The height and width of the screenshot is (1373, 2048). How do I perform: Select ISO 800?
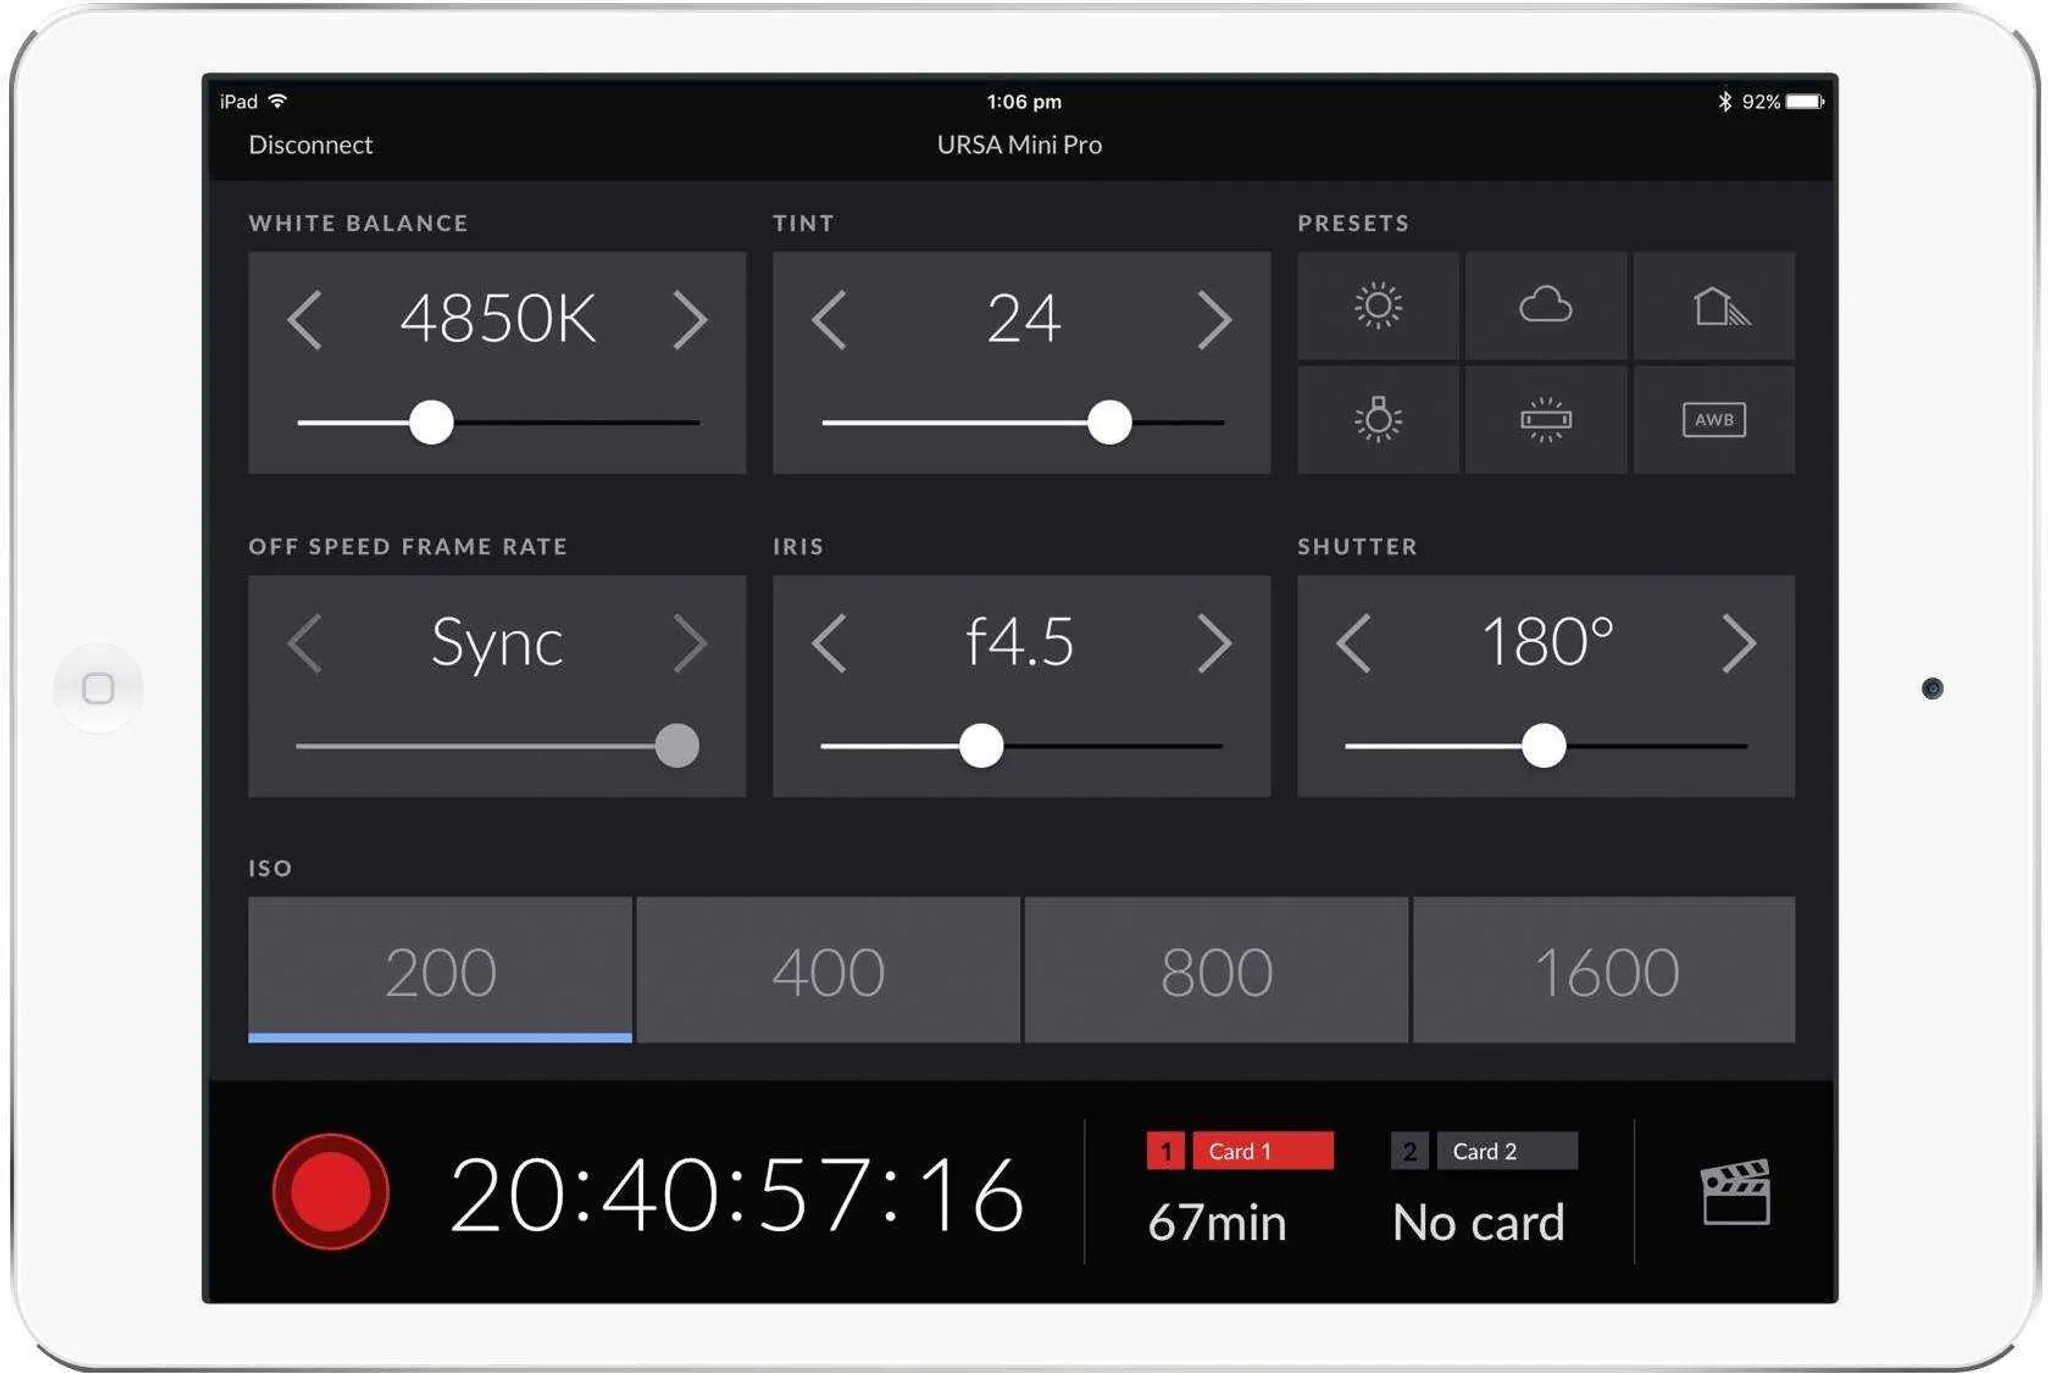click(x=1216, y=970)
